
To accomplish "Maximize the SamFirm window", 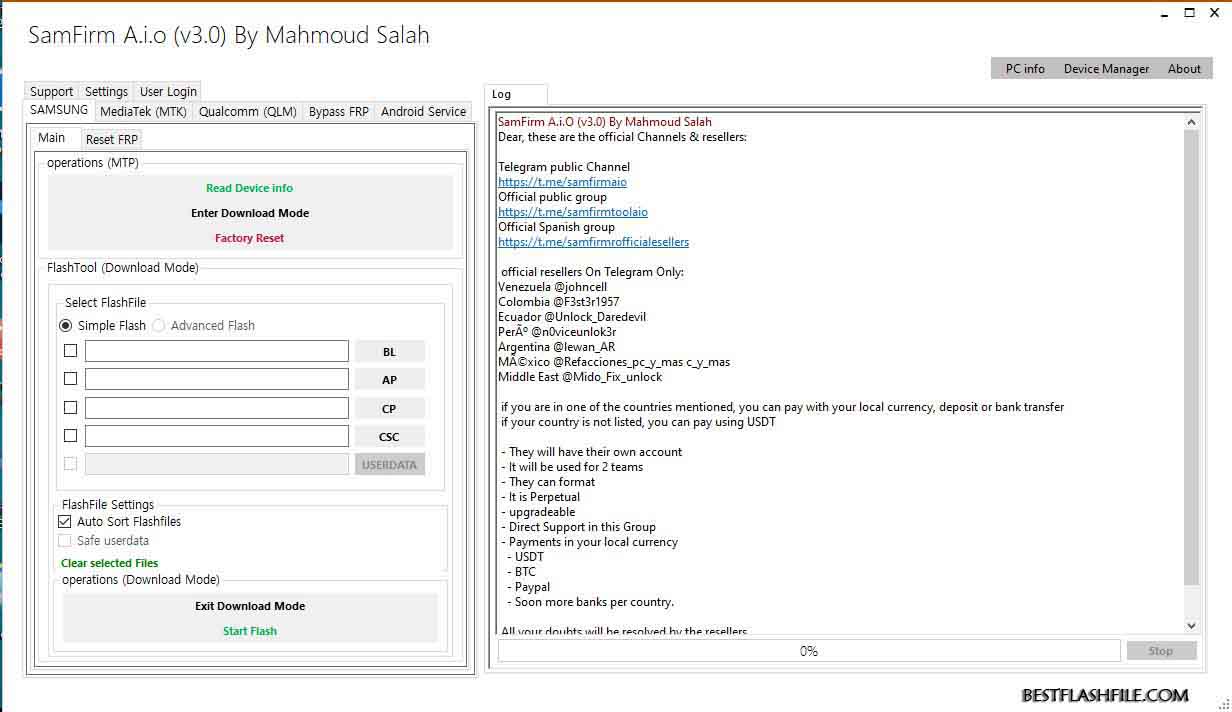I will click(x=1189, y=13).
